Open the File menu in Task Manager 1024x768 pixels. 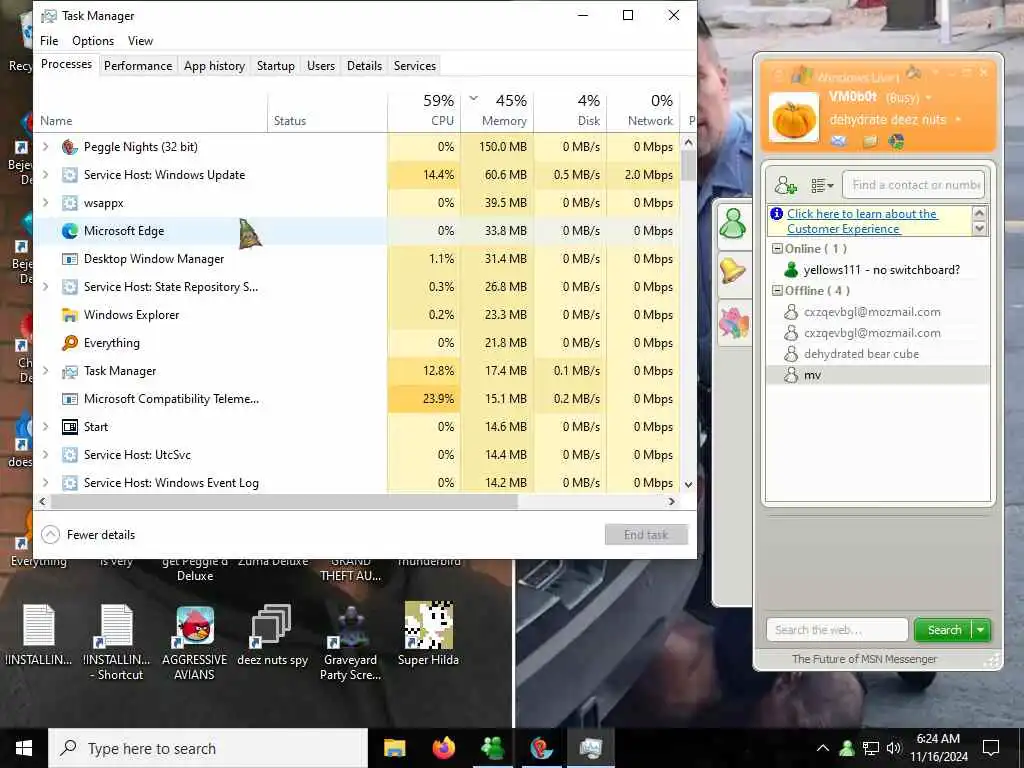(49, 40)
